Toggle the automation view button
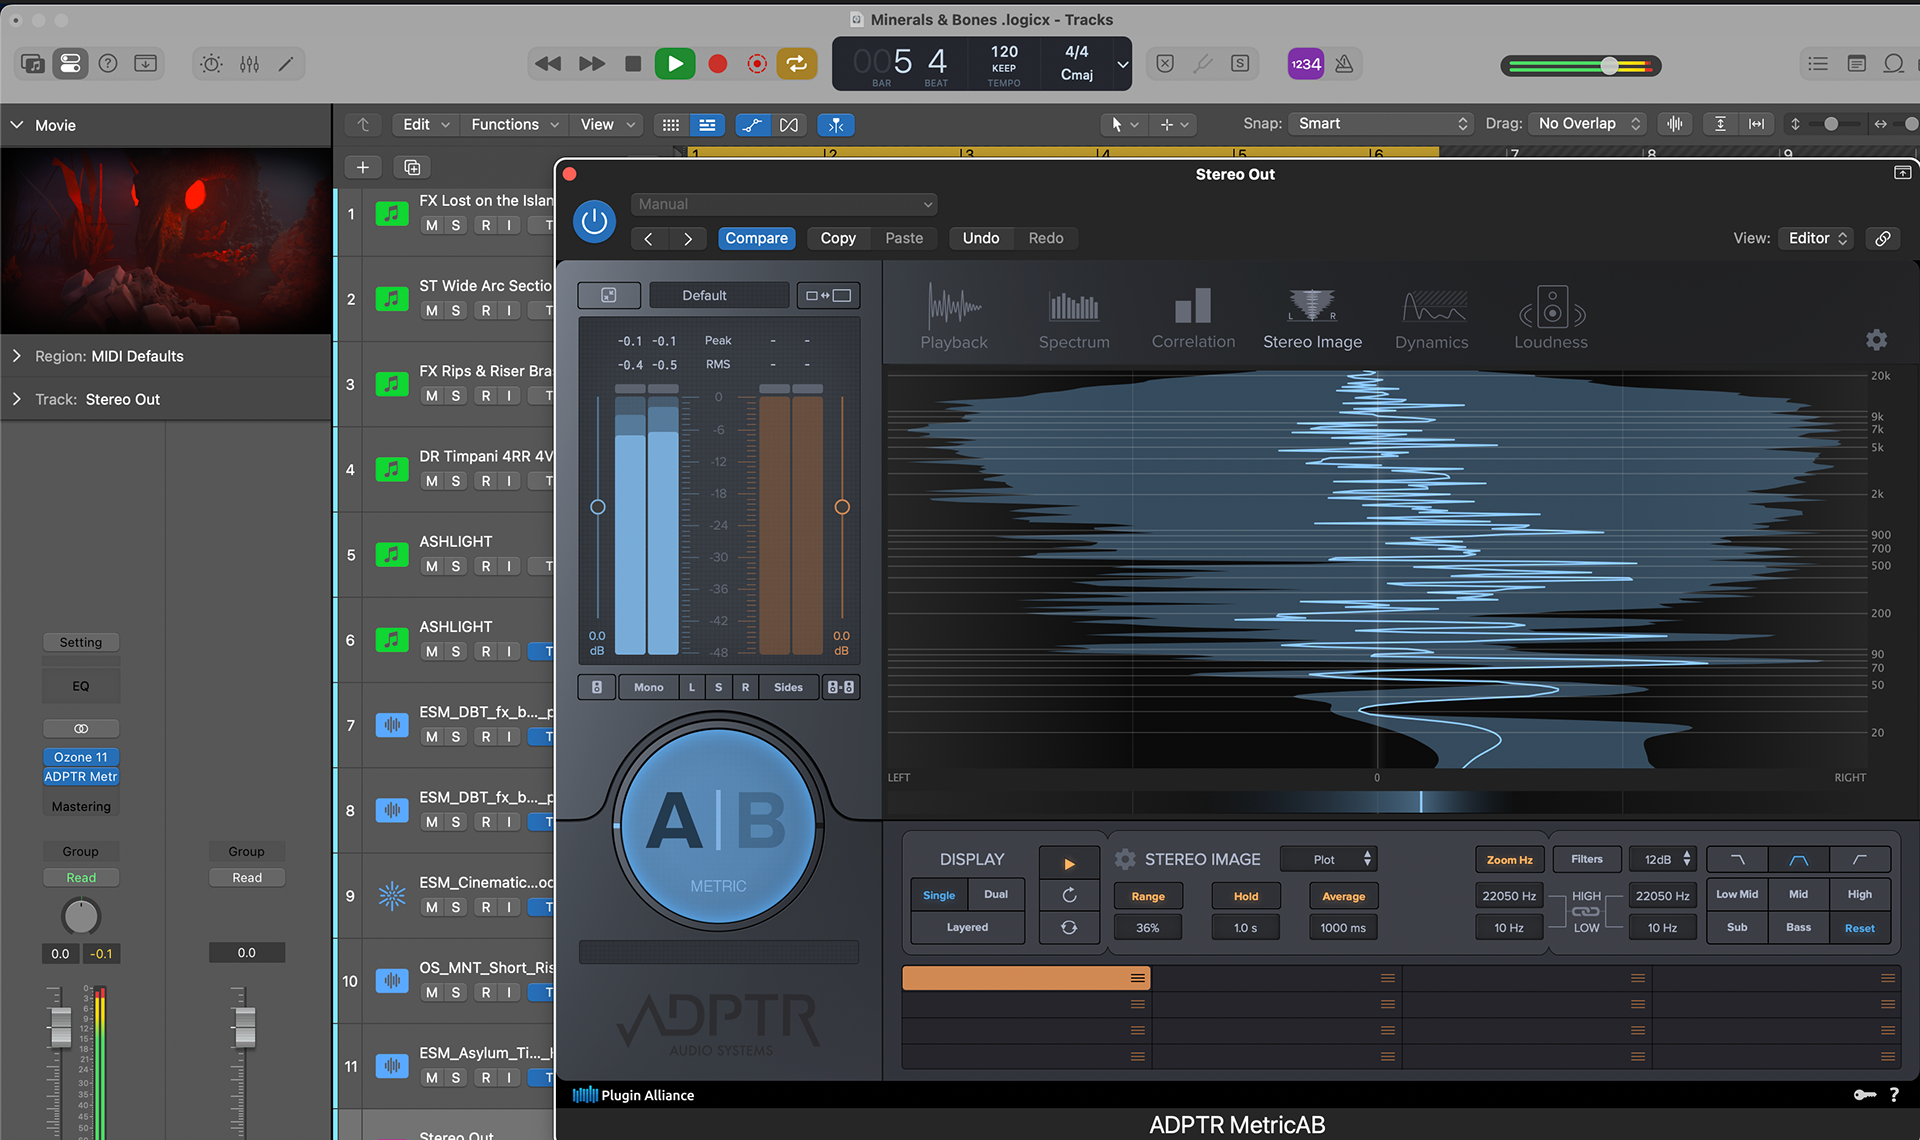The width and height of the screenshot is (1920, 1140). click(x=752, y=125)
